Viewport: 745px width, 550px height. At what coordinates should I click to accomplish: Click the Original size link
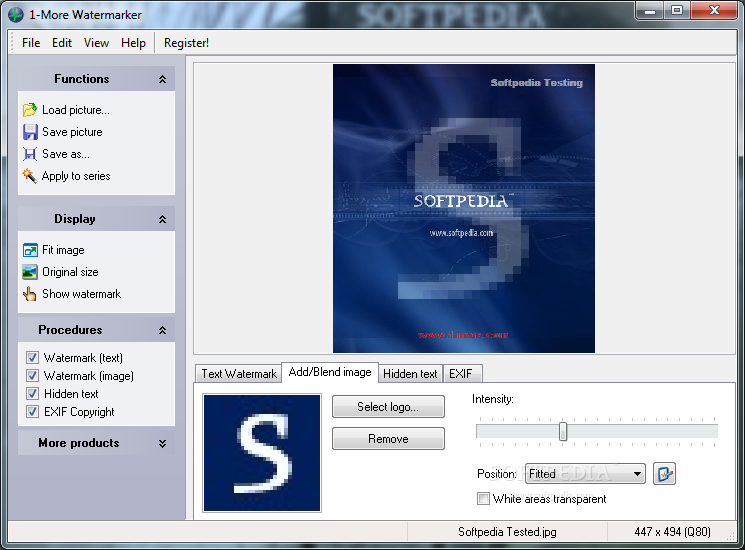(70, 272)
